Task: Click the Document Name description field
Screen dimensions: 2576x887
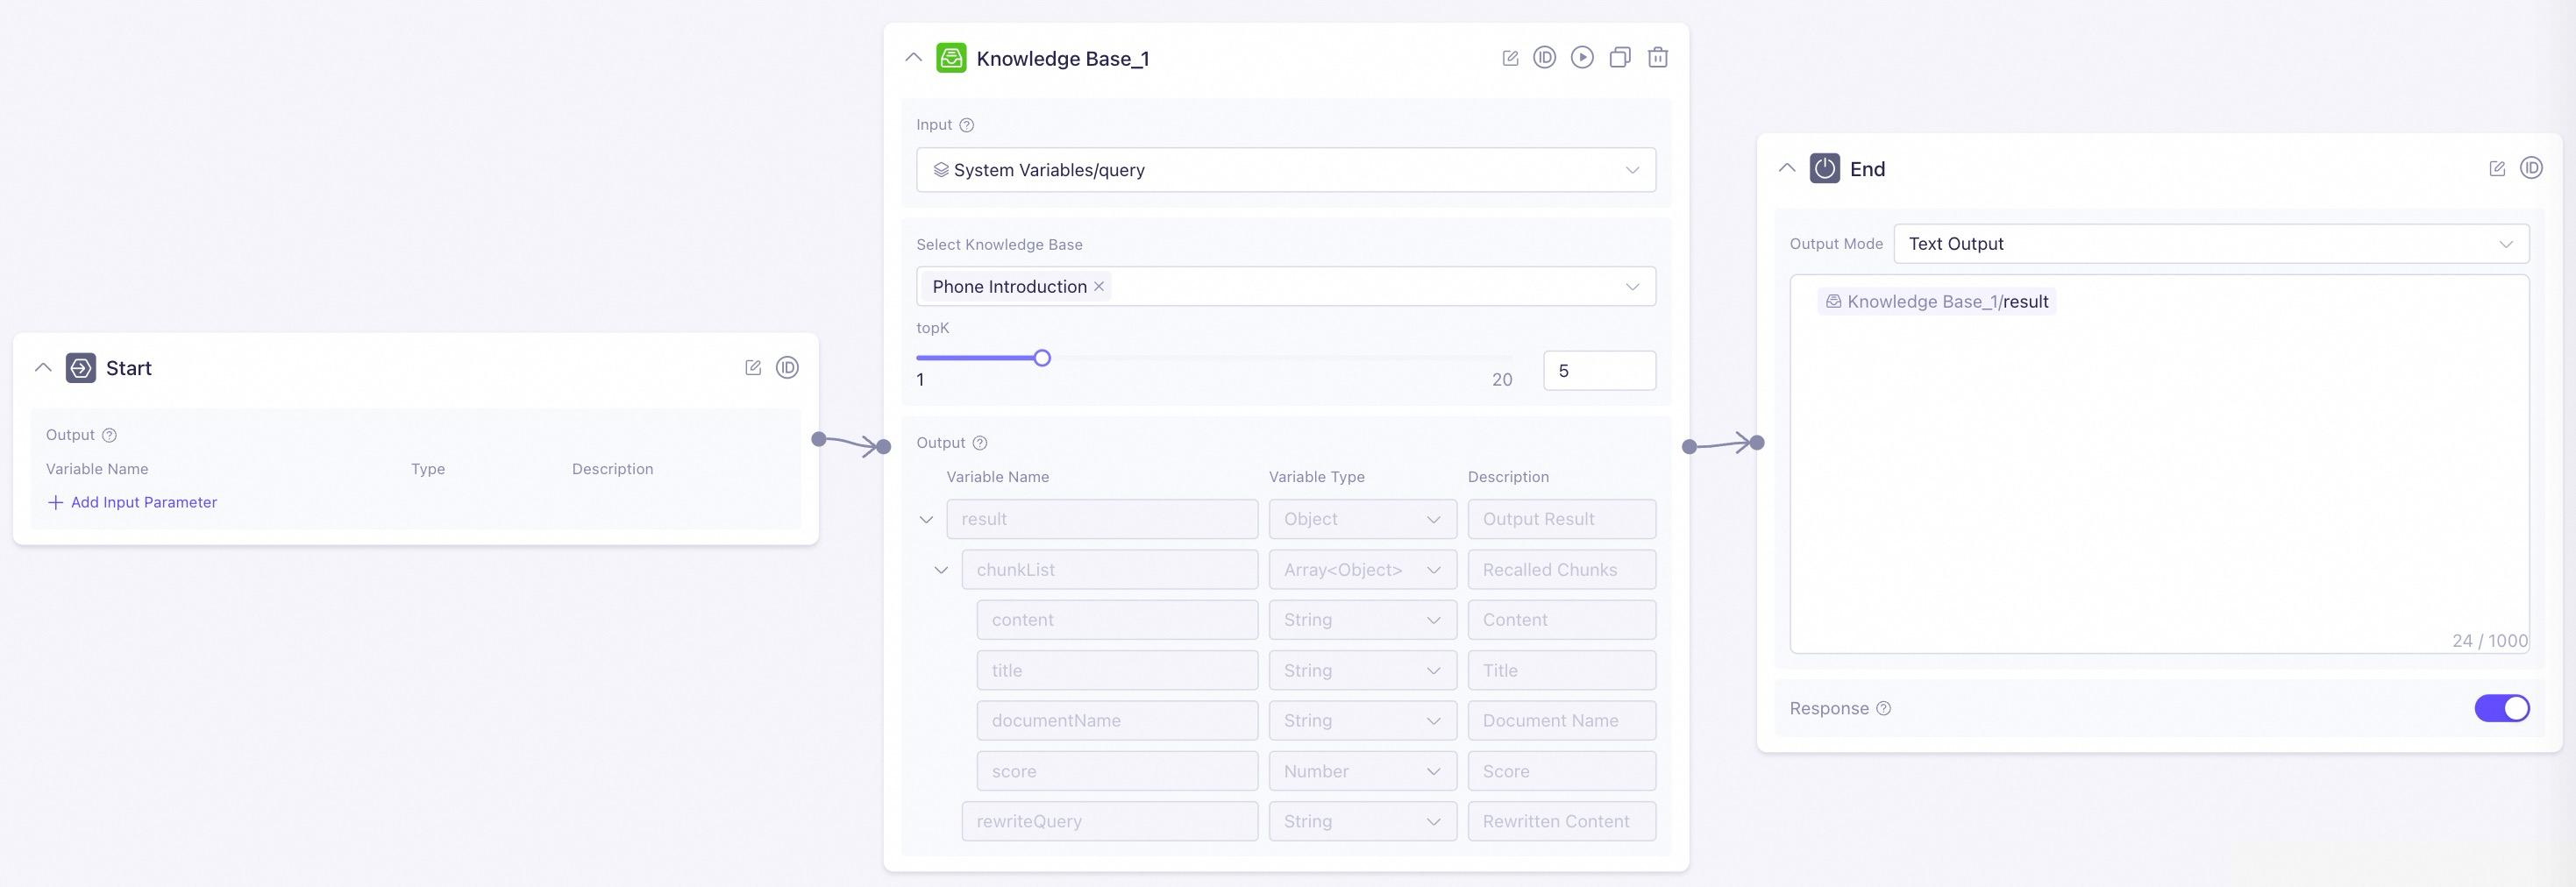Action: click(x=1562, y=720)
